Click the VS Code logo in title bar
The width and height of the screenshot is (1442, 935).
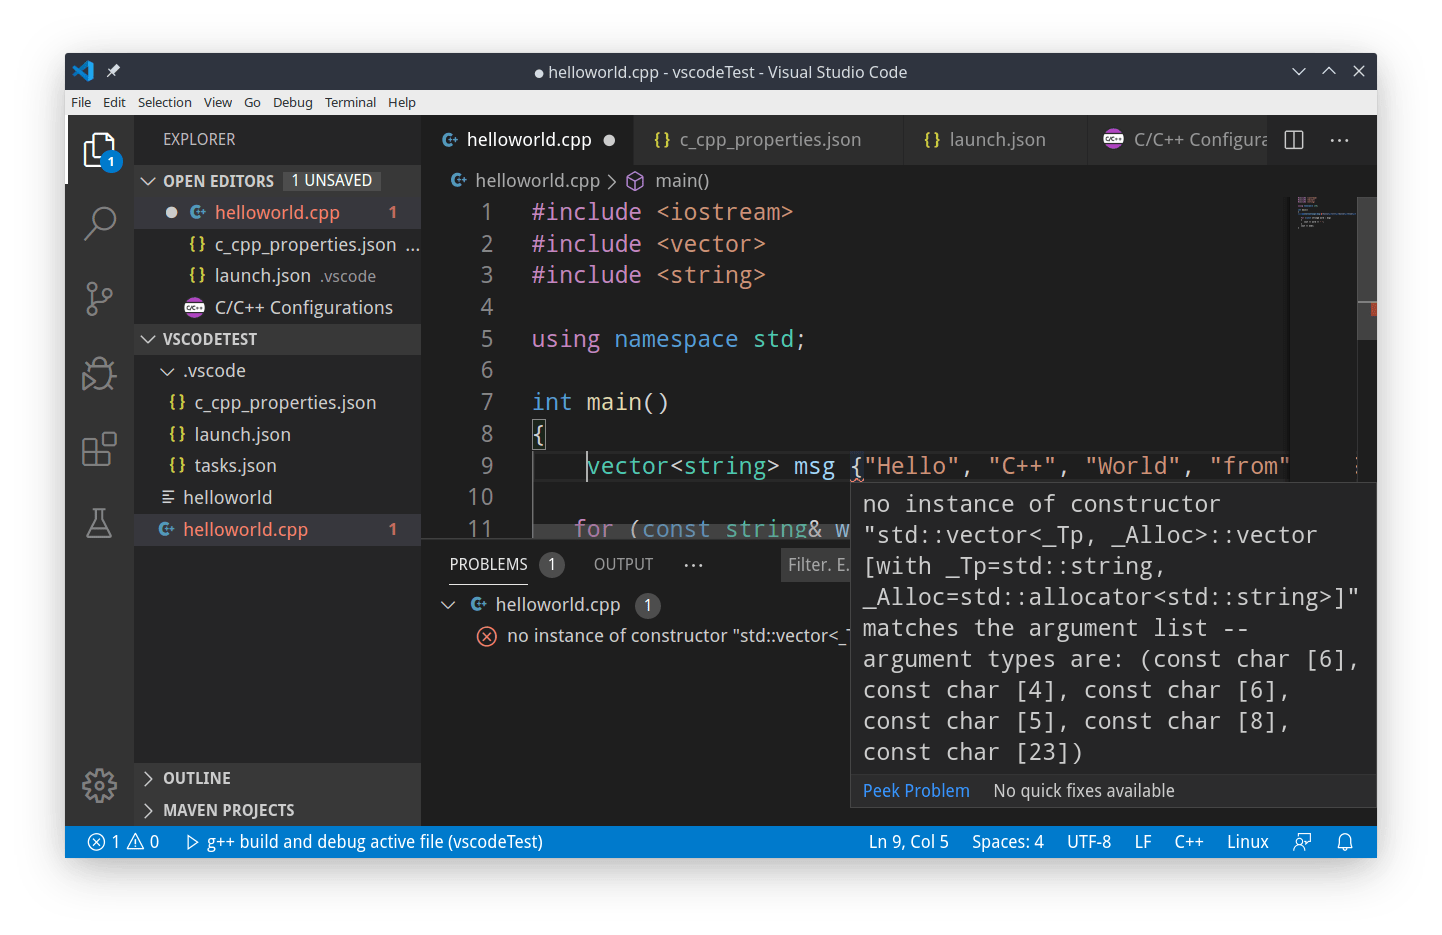point(83,71)
